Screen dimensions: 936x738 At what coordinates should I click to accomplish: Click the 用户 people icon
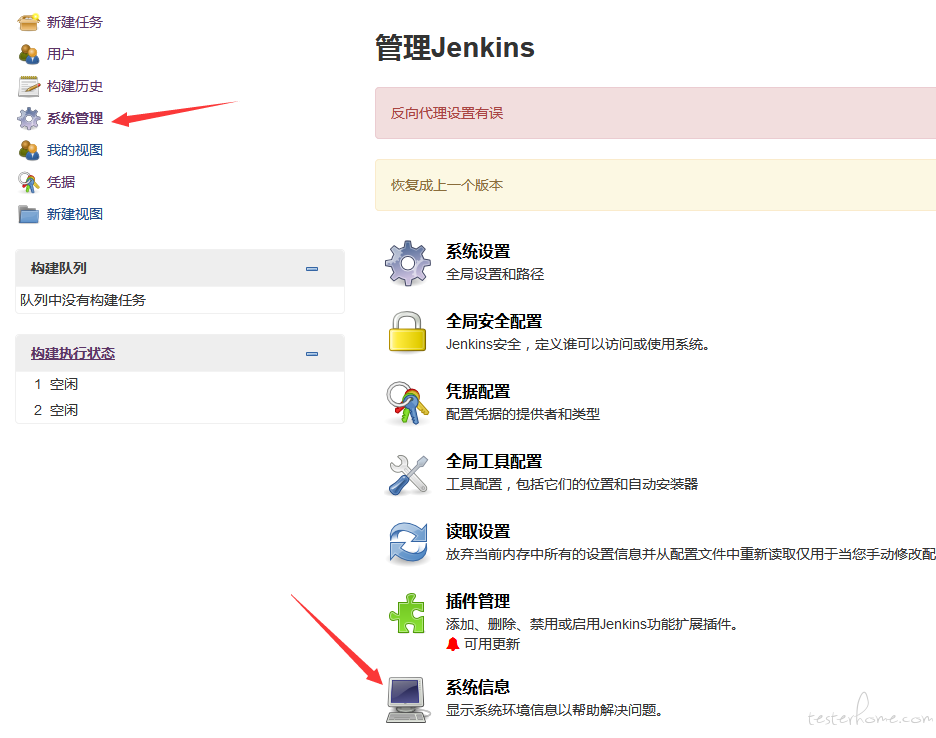pos(29,54)
